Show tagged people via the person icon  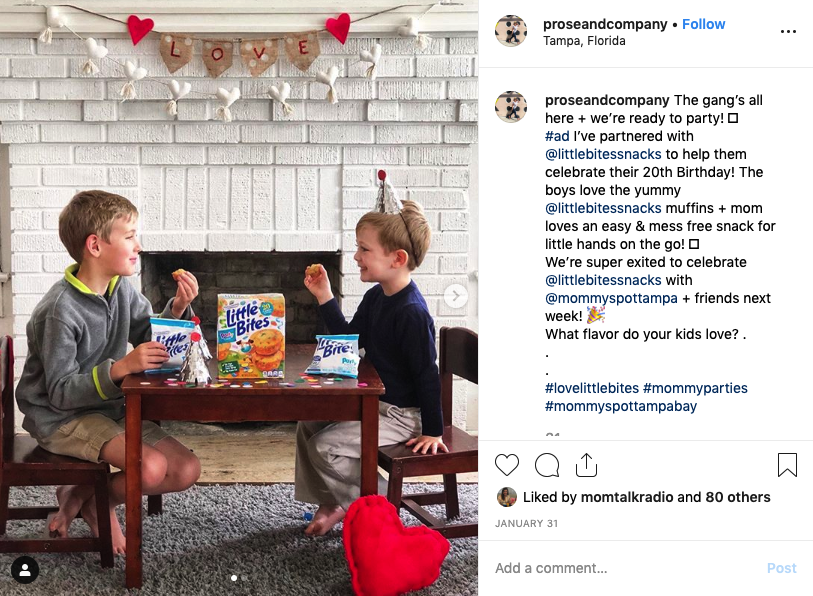pos(24,570)
